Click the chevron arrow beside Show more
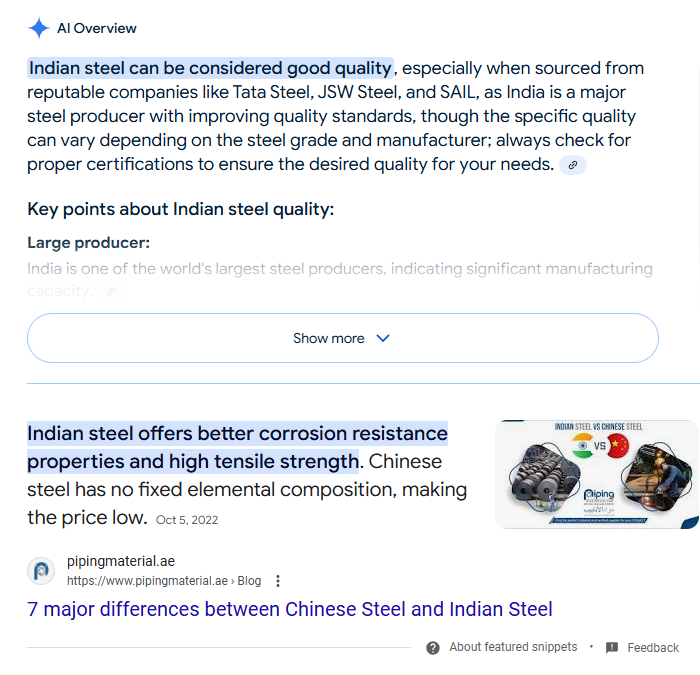 point(383,338)
